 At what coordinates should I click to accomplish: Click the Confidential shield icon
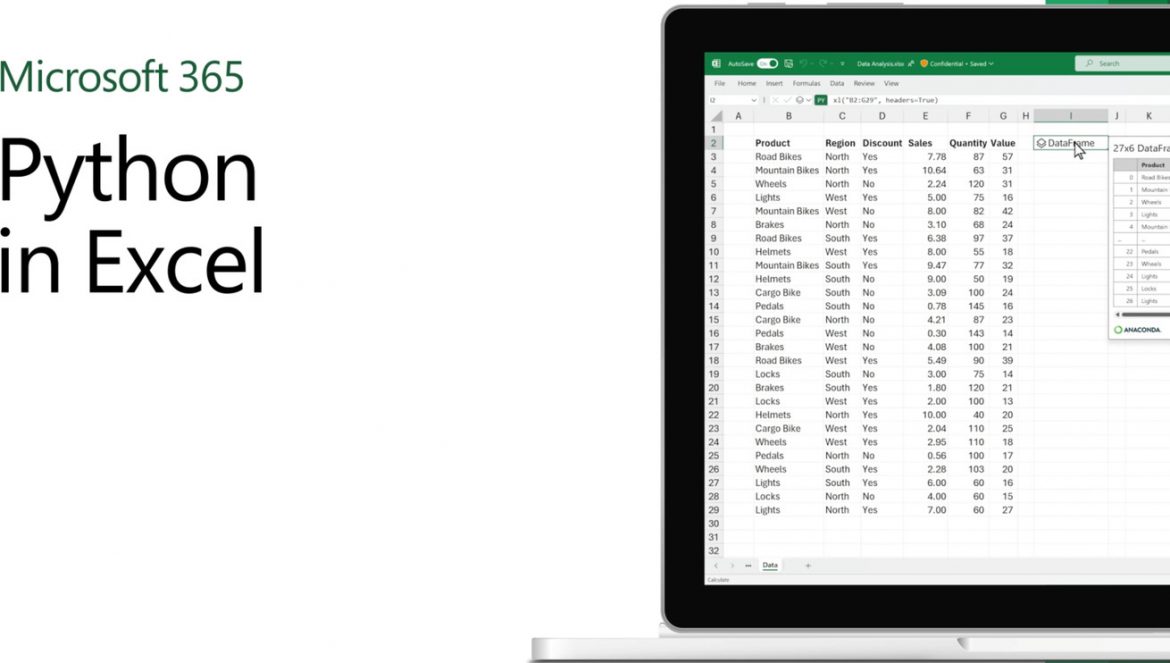(x=924, y=63)
